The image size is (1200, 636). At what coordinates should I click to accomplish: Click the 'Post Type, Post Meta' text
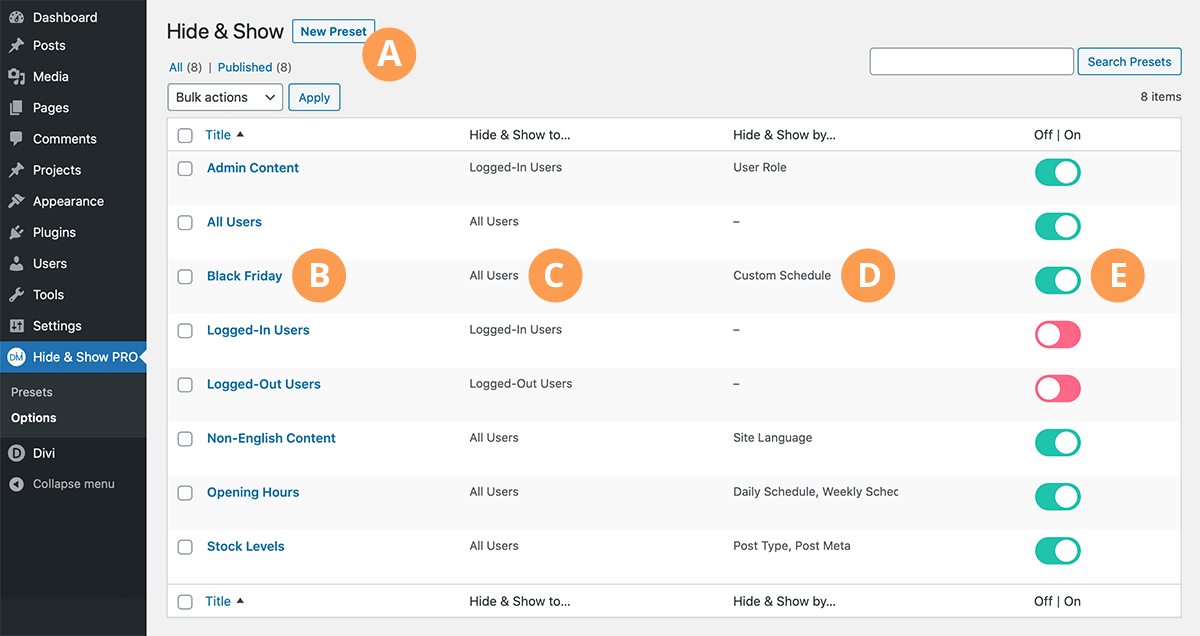[792, 545]
